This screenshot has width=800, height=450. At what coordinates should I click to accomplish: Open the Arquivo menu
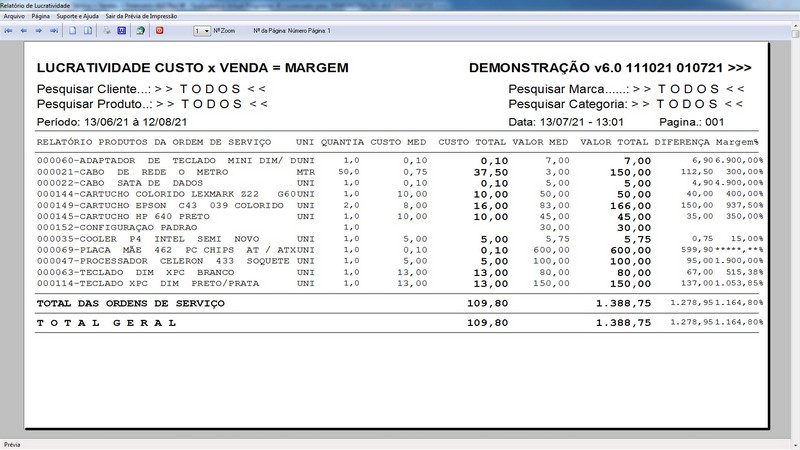pyautogui.click(x=14, y=16)
